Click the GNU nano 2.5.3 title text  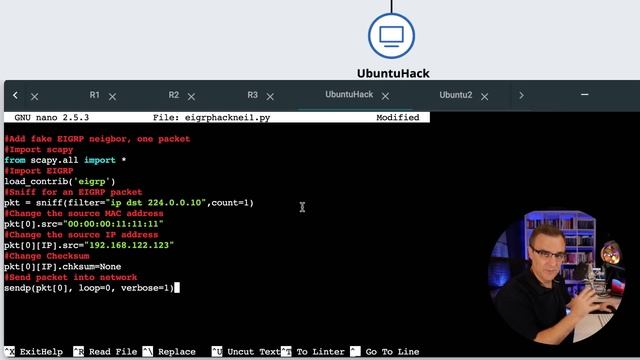(51, 118)
